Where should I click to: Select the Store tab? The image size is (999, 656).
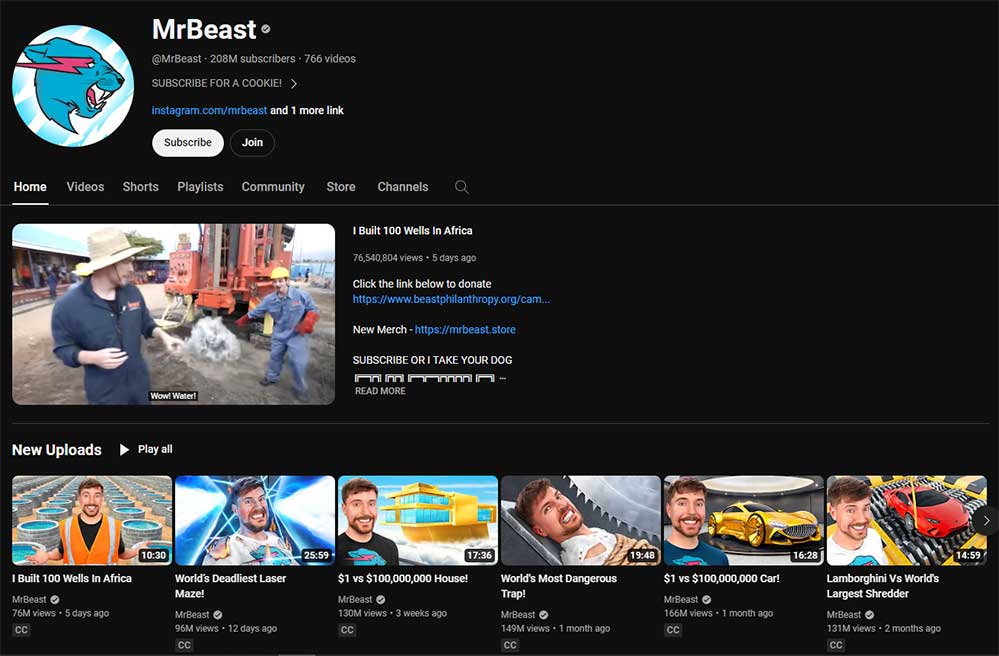[x=341, y=187]
